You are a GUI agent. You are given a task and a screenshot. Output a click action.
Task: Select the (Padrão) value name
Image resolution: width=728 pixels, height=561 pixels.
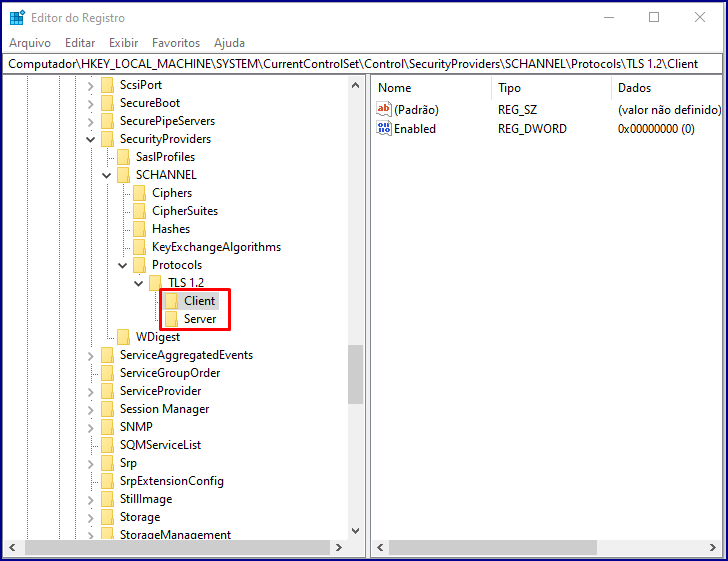pyautogui.click(x=416, y=110)
